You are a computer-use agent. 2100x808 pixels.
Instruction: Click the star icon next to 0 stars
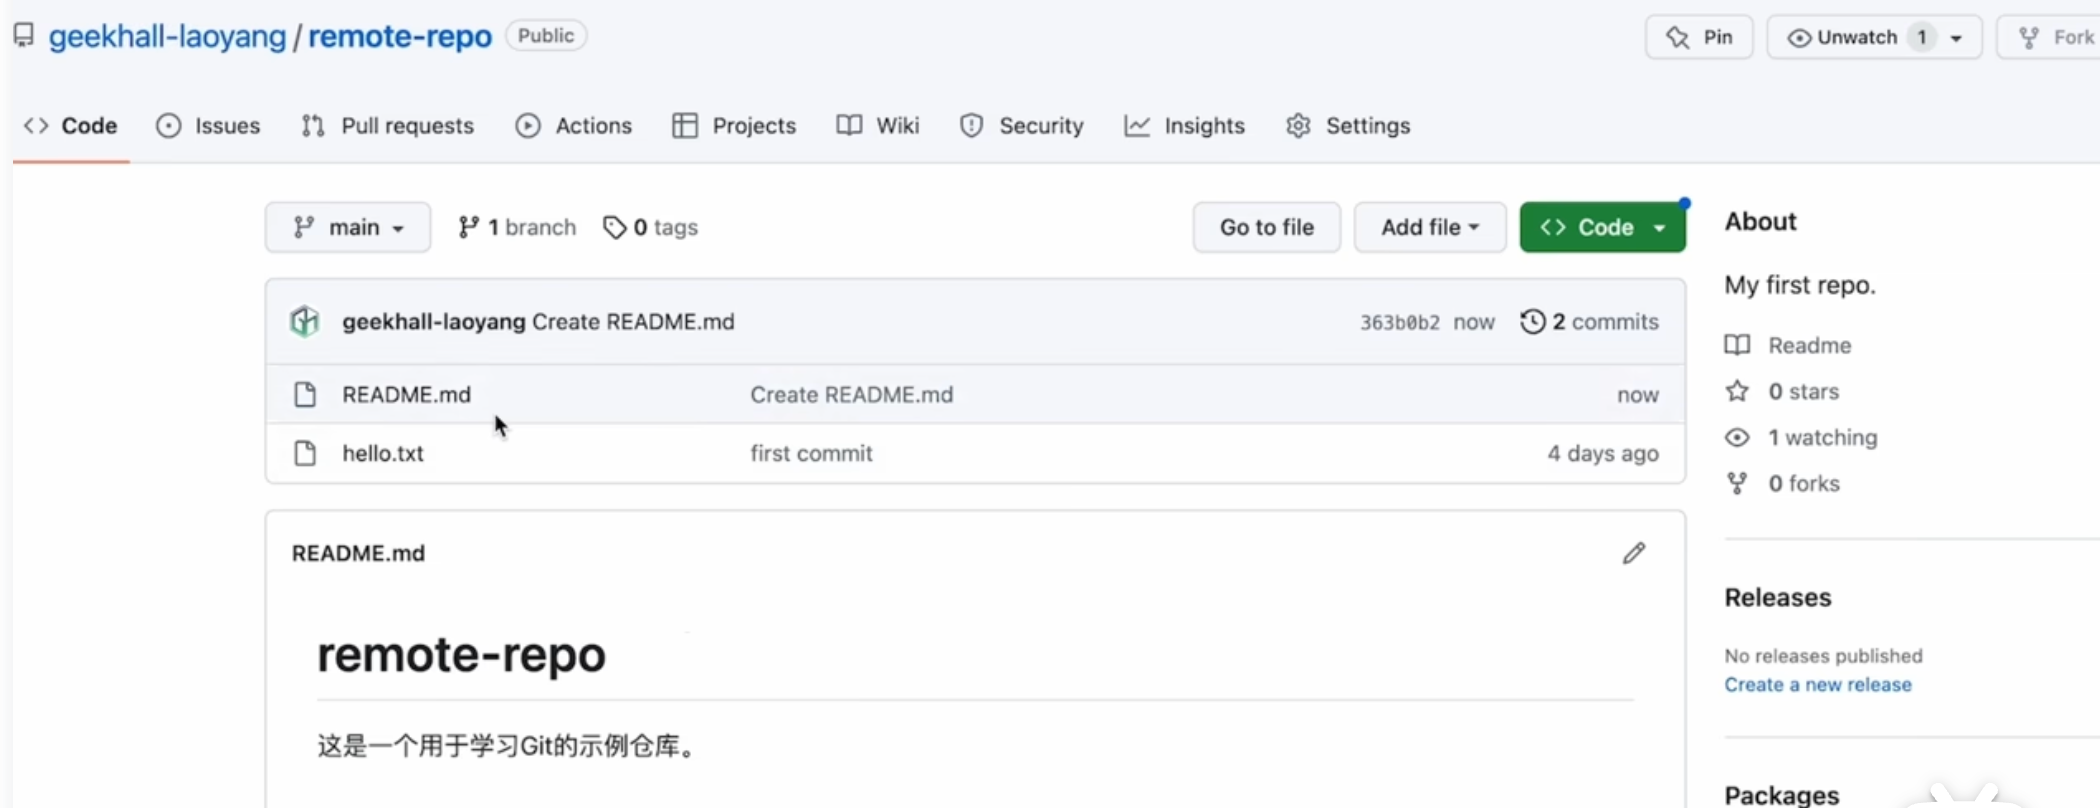(1737, 391)
